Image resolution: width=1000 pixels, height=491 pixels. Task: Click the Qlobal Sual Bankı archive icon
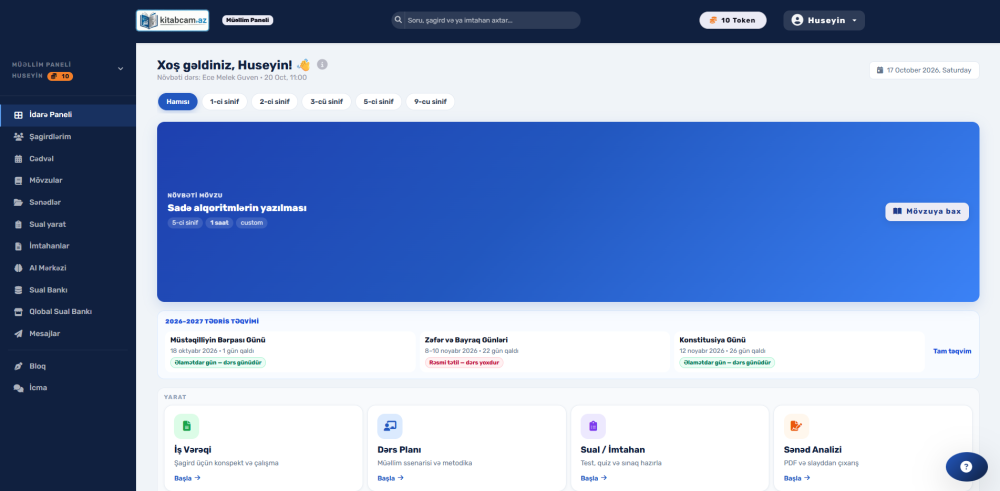[x=18, y=311]
